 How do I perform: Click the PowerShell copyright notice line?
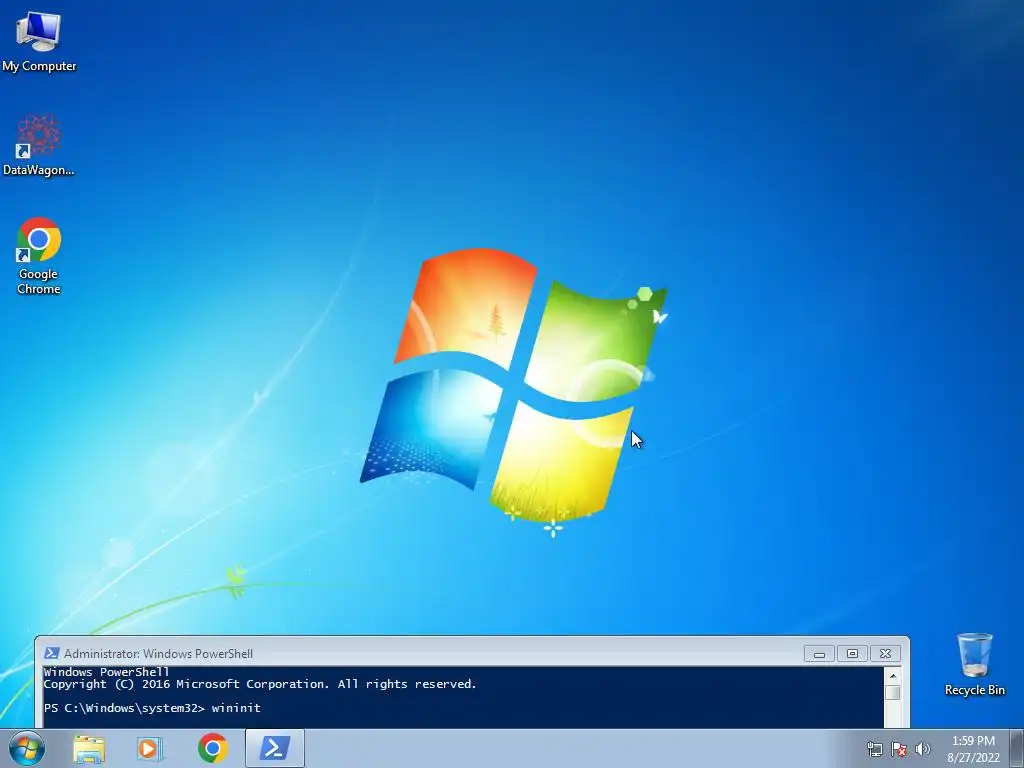click(x=260, y=684)
